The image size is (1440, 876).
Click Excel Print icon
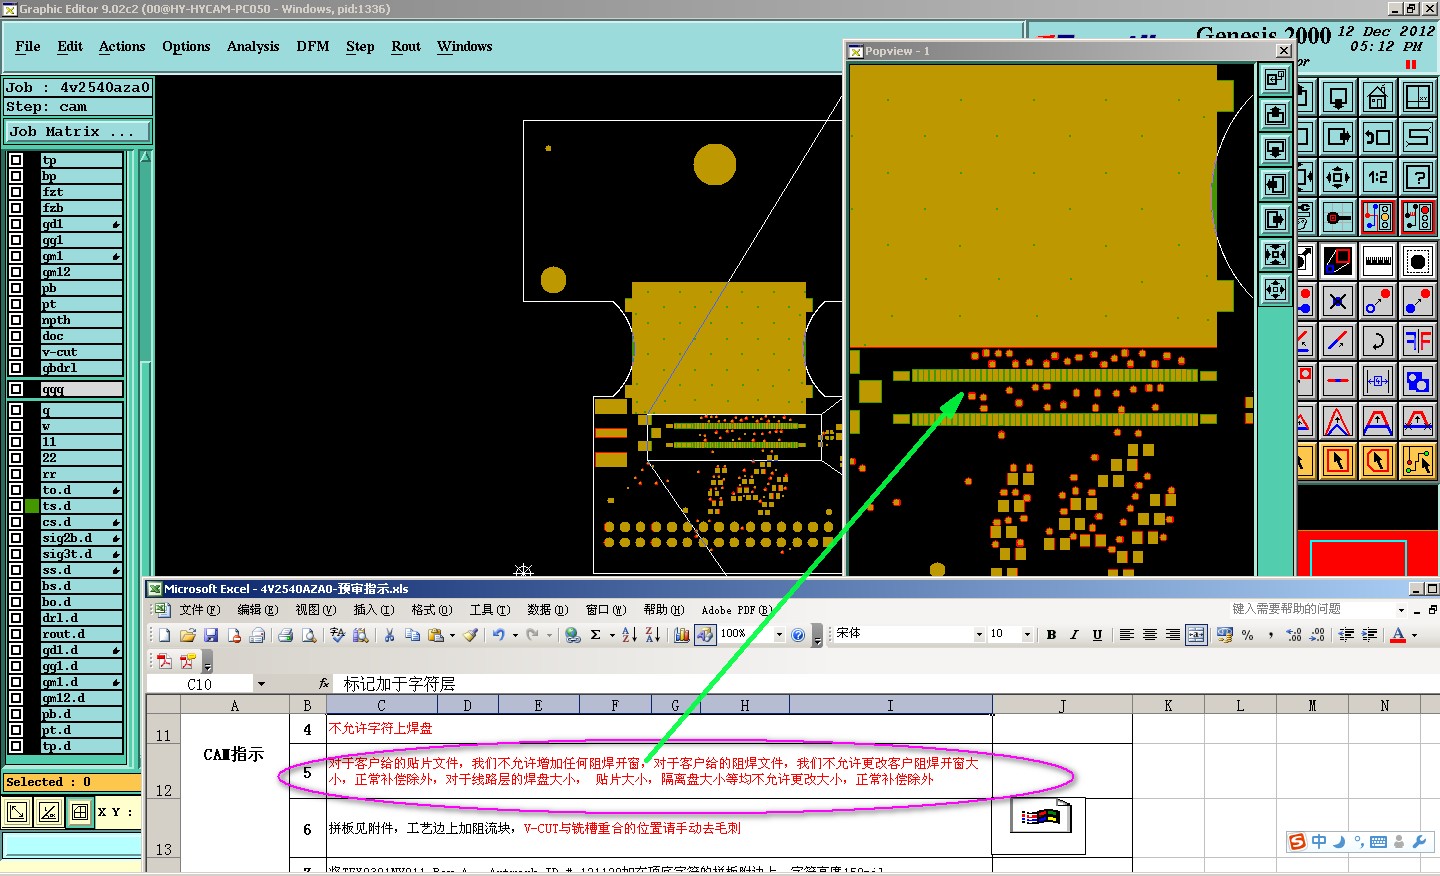tap(285, 635)
